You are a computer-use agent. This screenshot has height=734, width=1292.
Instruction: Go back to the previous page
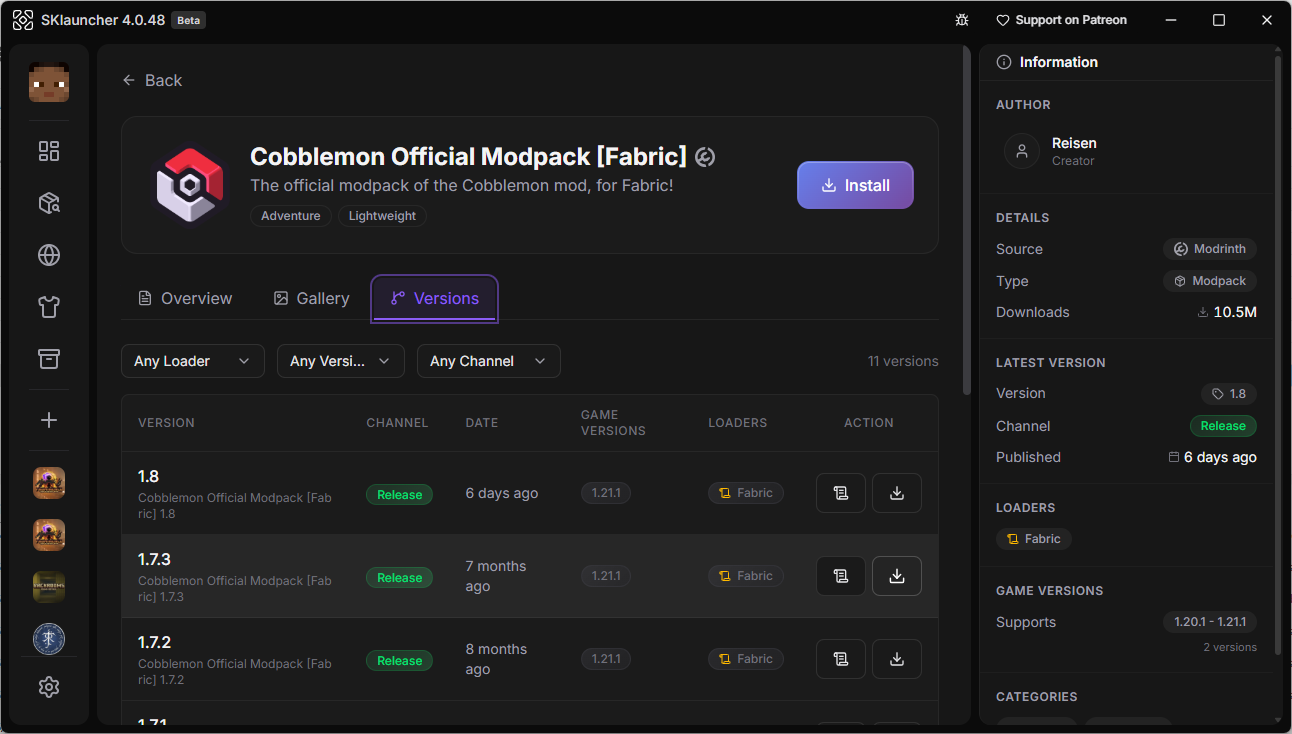(152, 80)
